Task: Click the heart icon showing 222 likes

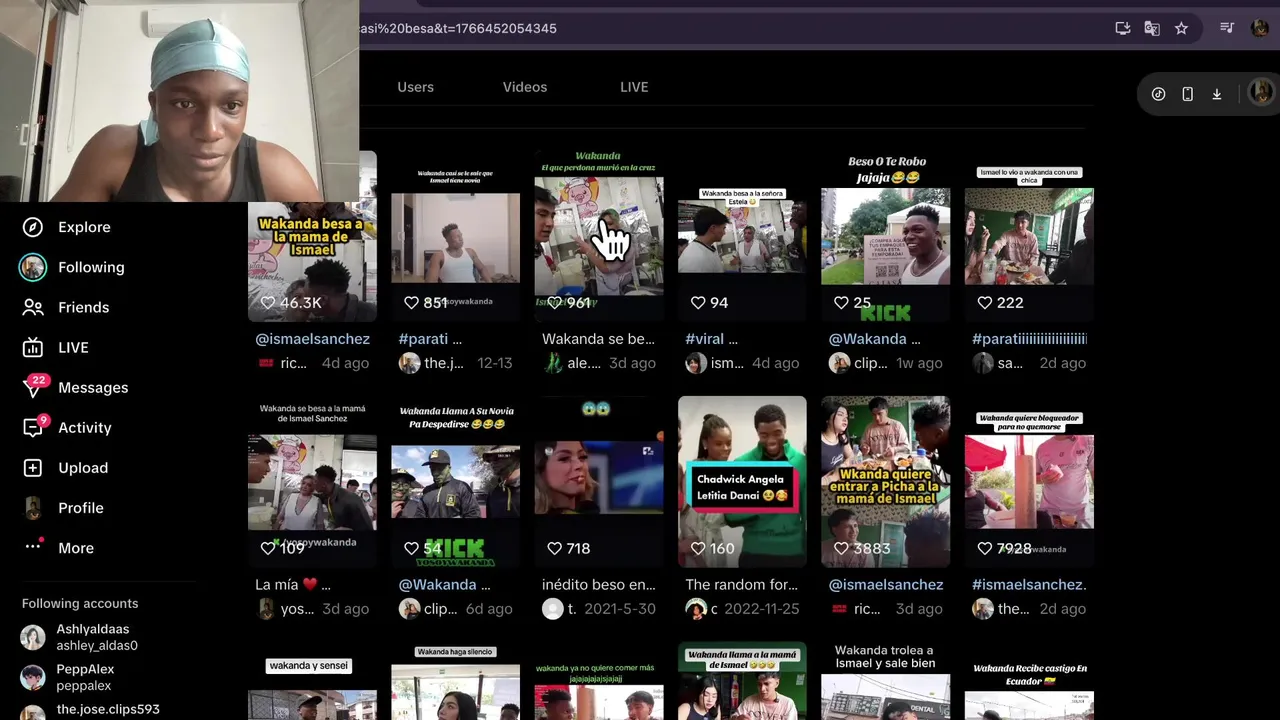Action: pos(985,302)
